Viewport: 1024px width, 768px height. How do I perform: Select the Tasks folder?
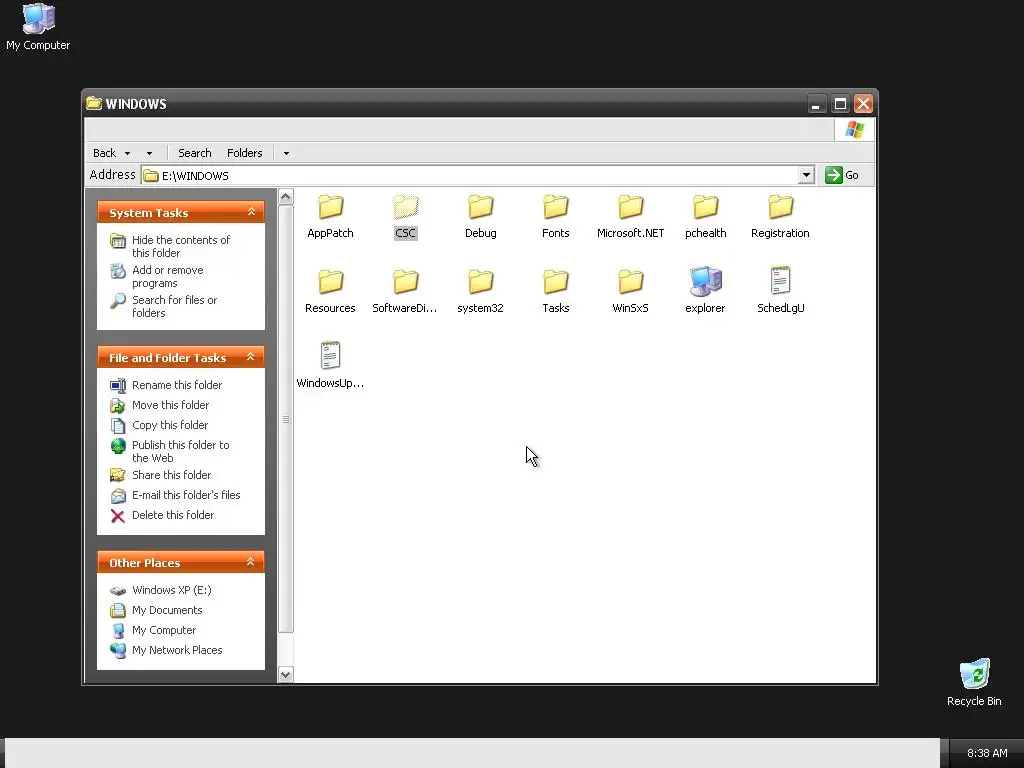pos(556,292)
